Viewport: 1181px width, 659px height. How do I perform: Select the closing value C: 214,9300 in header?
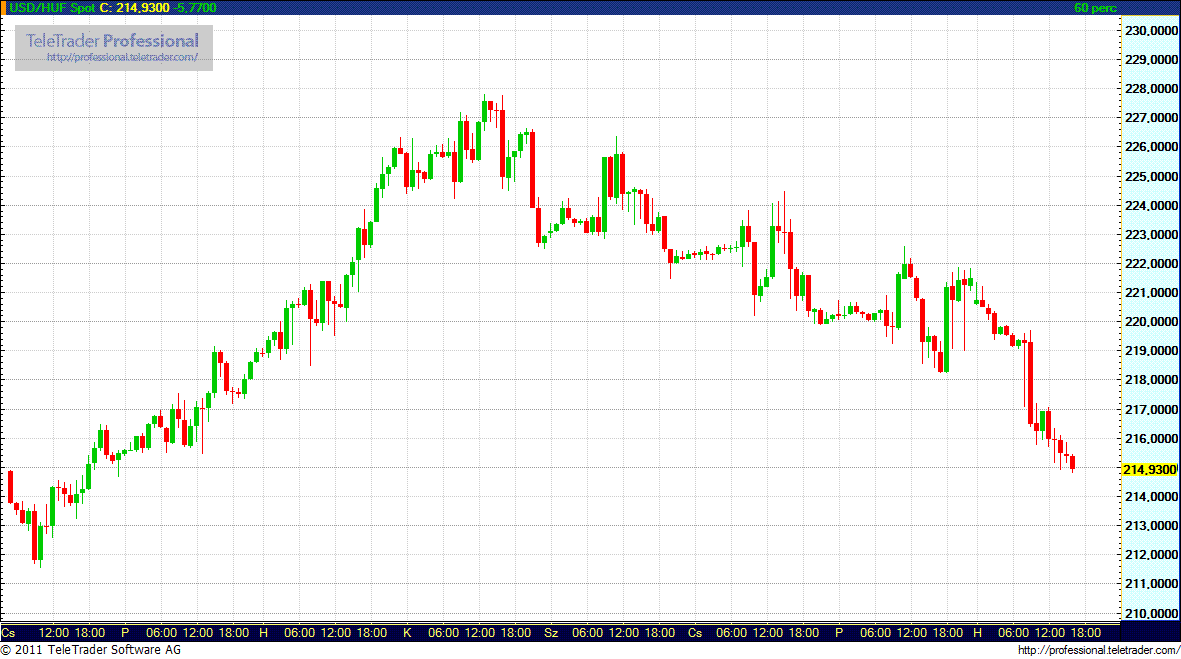click(135, 8)
